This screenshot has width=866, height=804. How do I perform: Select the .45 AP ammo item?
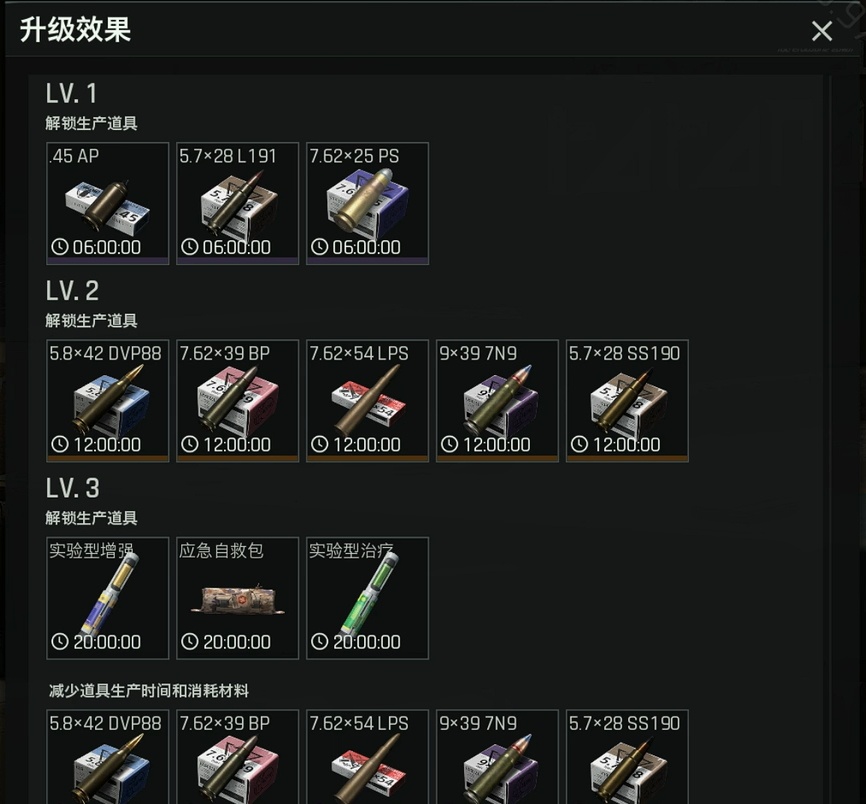point(108,203)
